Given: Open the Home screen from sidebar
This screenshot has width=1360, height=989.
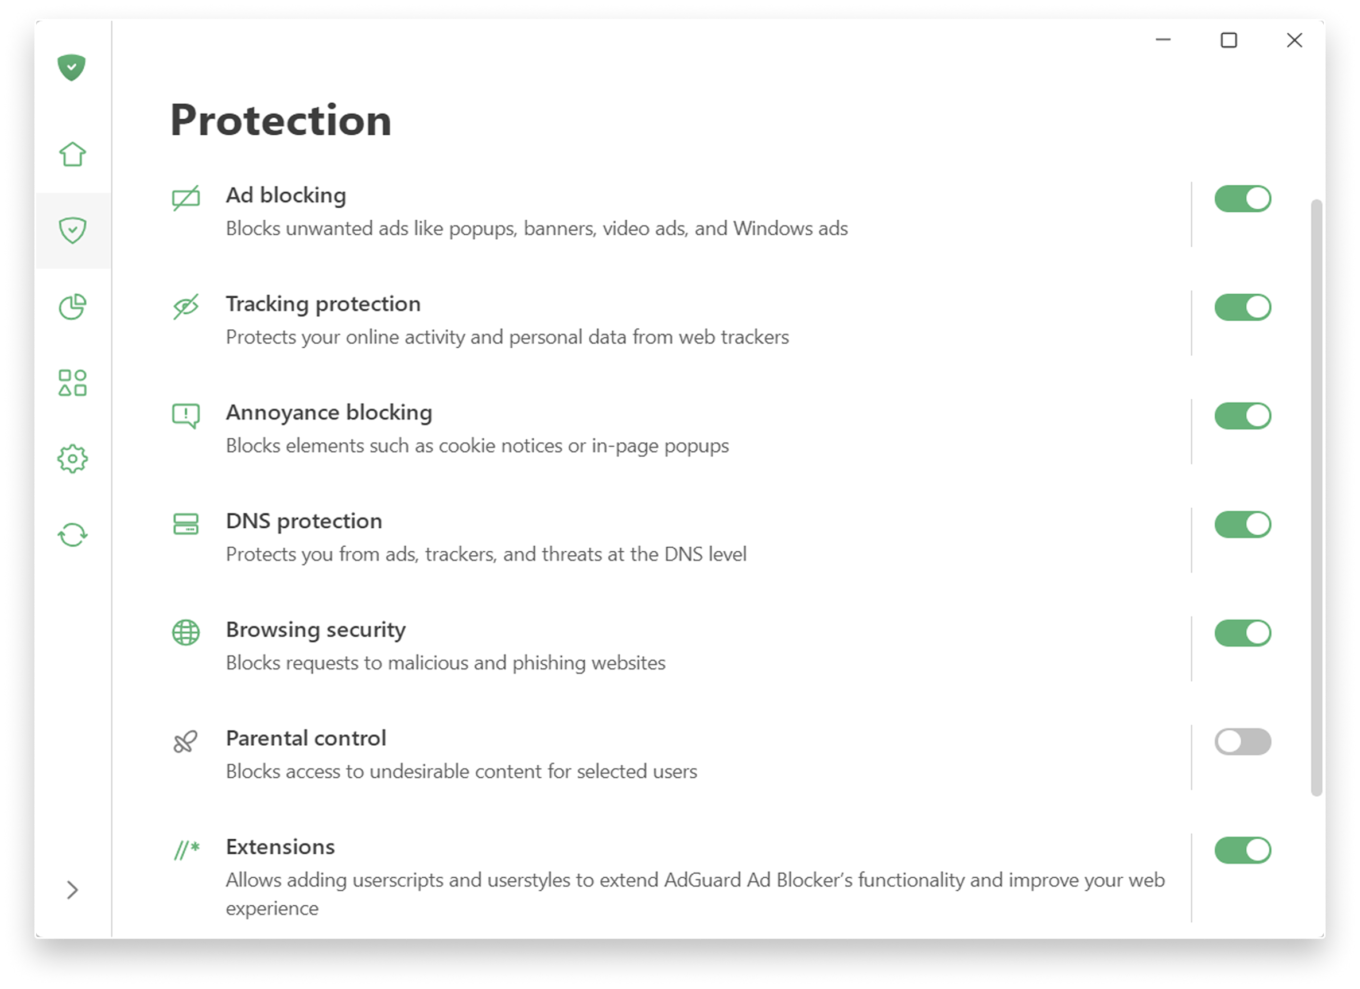Looking at the screenshot, I should [x=72, y=154].
